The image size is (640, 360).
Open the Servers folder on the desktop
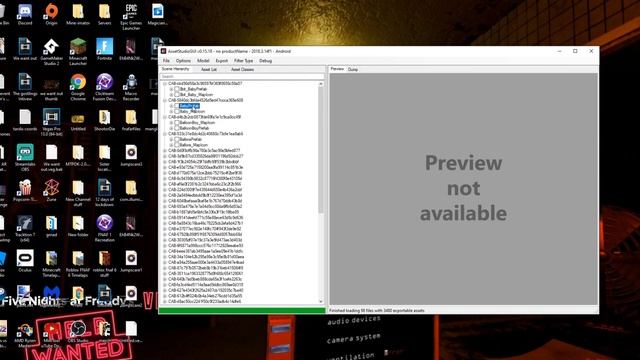click(104, 15)
